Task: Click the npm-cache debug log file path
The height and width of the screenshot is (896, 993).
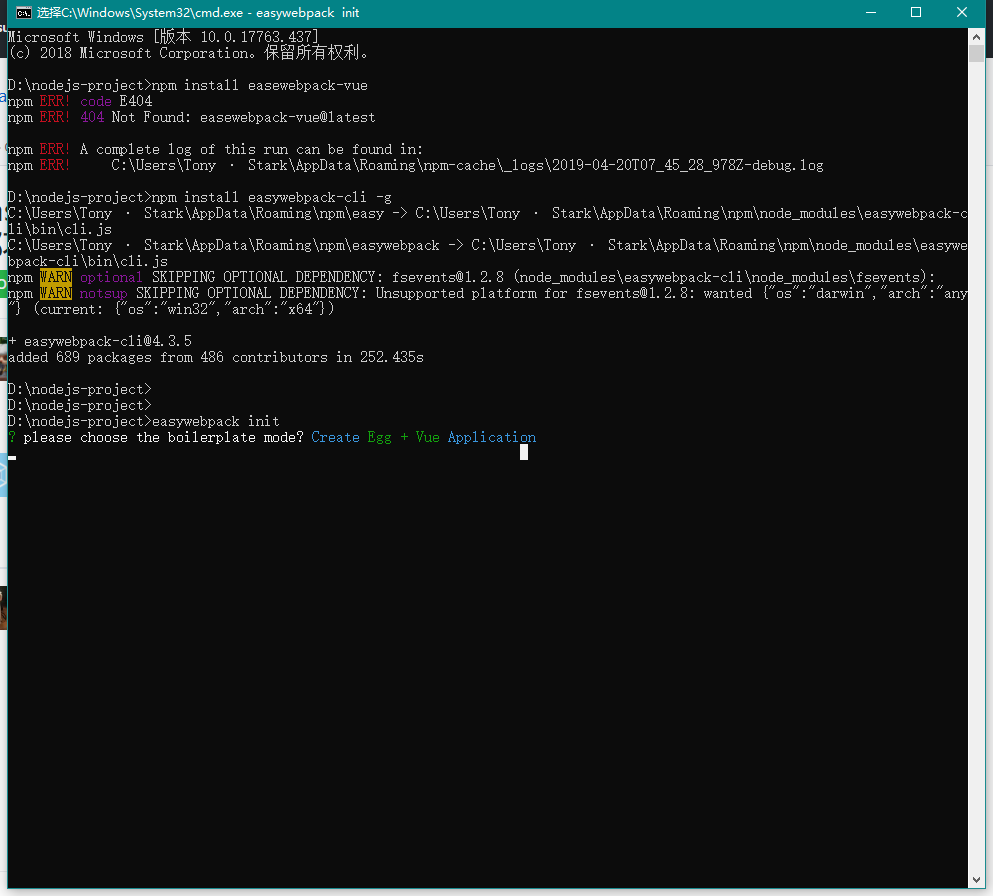Action: click(450, 164)
